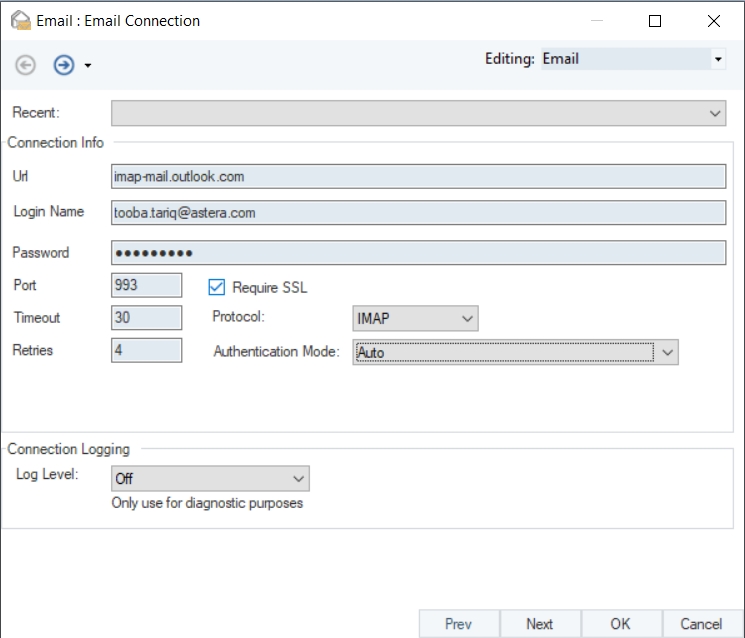Click the back navigation arrow icon

click(x=26, y=65)
